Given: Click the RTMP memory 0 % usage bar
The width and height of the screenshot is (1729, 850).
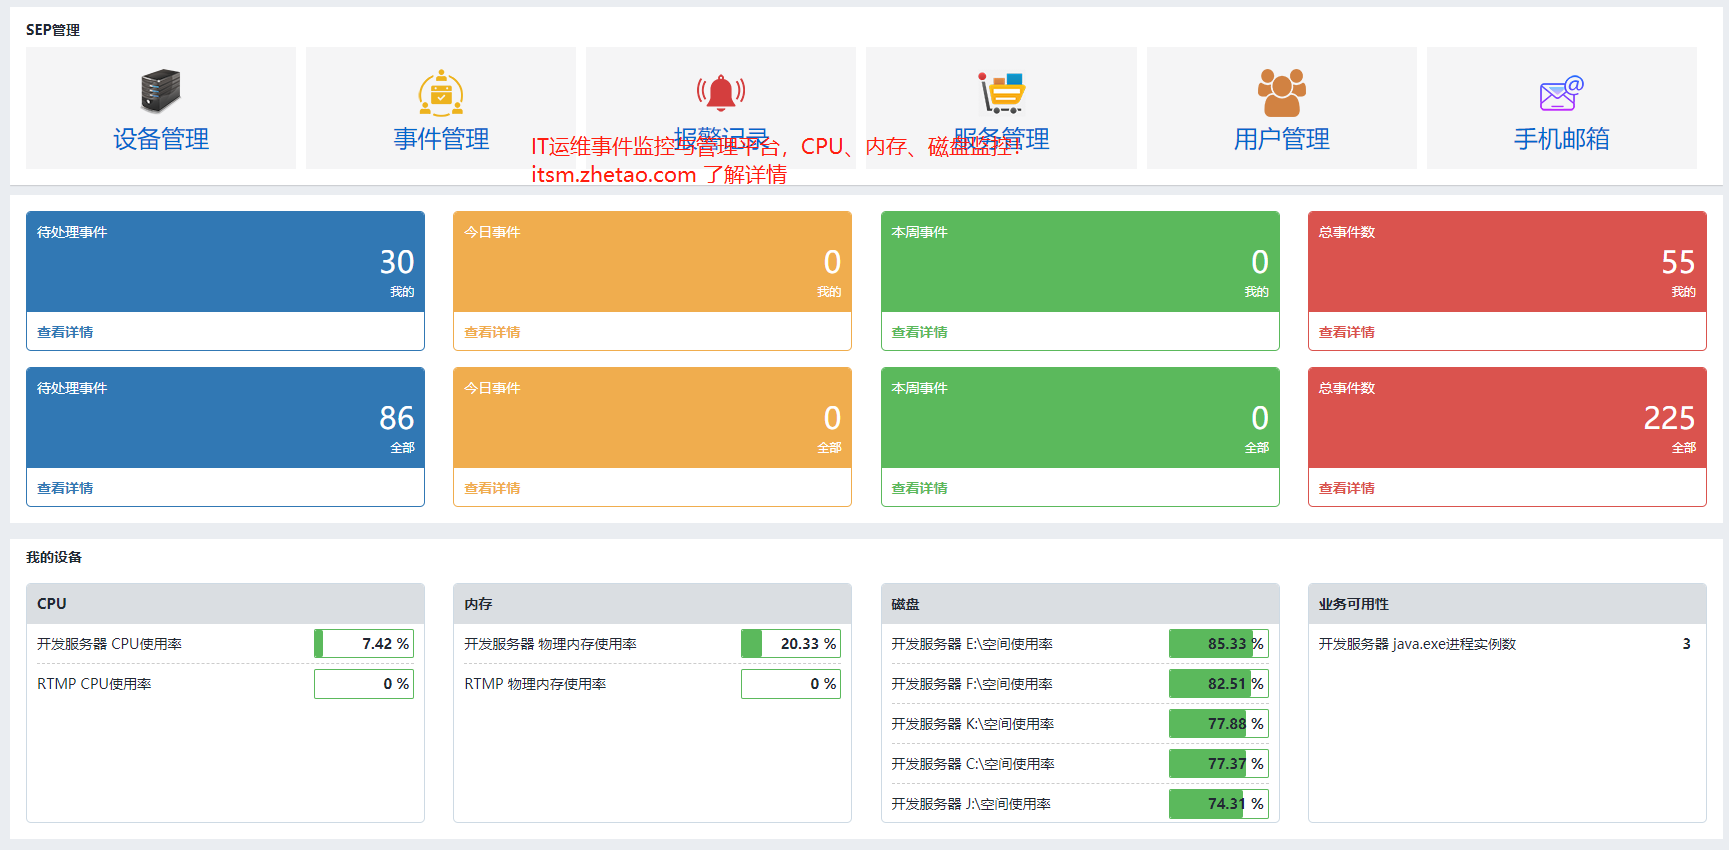Looking at the screenshot, I should (791, 684).
